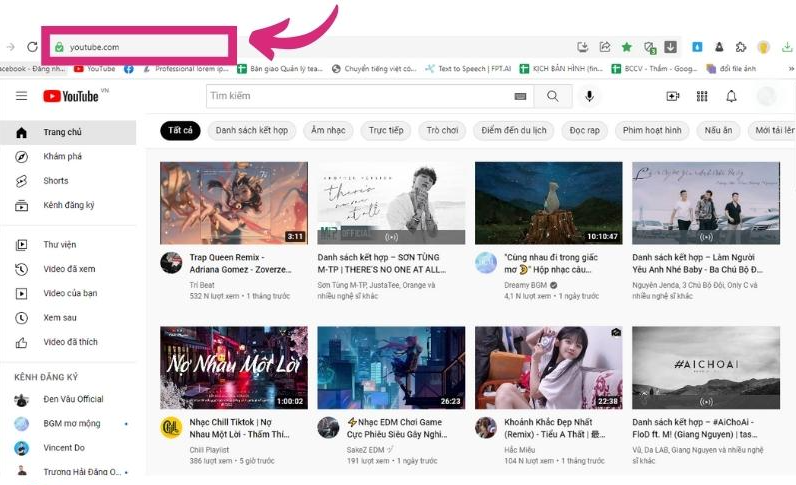
Task: Open THERE'S NO ONE AT ALL mix thumbnail
Action: [x=391, y=203]
